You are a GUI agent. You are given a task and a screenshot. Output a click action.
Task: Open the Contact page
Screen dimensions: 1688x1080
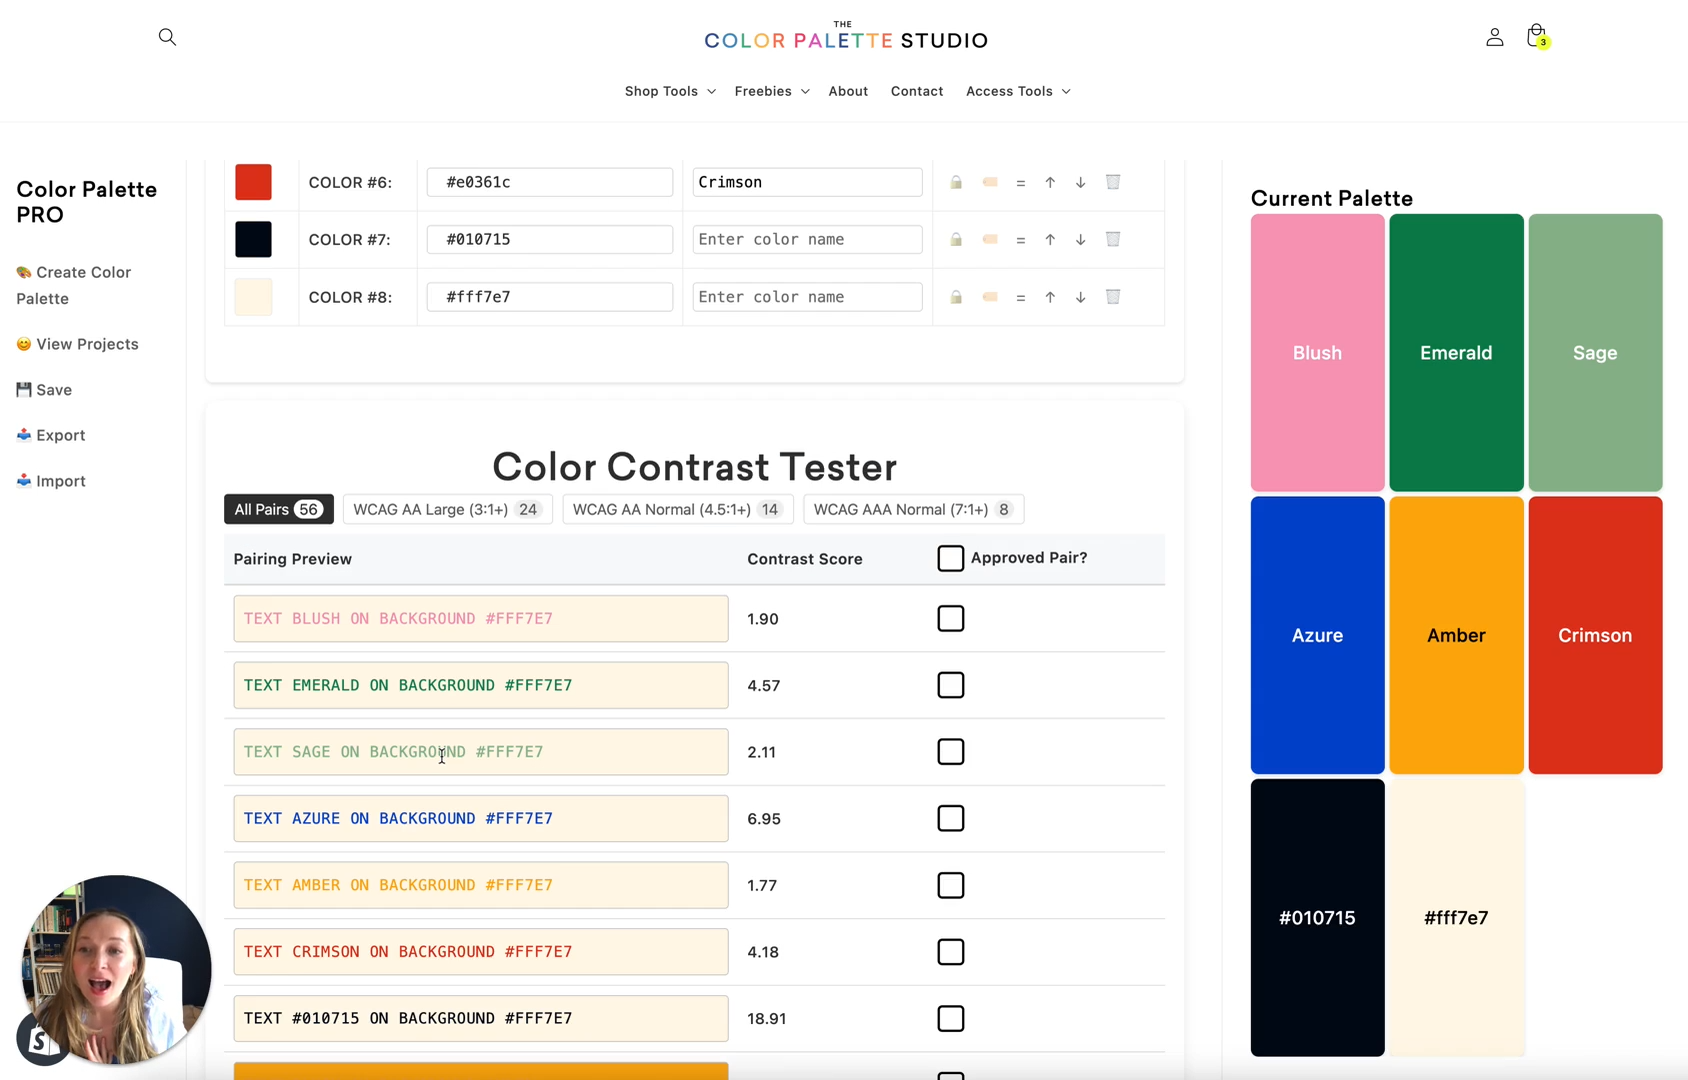tap(917, 91)
